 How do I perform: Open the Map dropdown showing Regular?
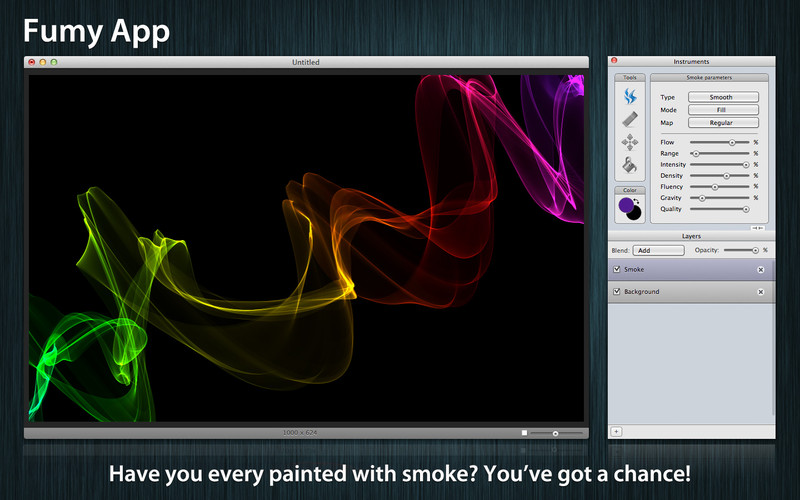(723, 122)
